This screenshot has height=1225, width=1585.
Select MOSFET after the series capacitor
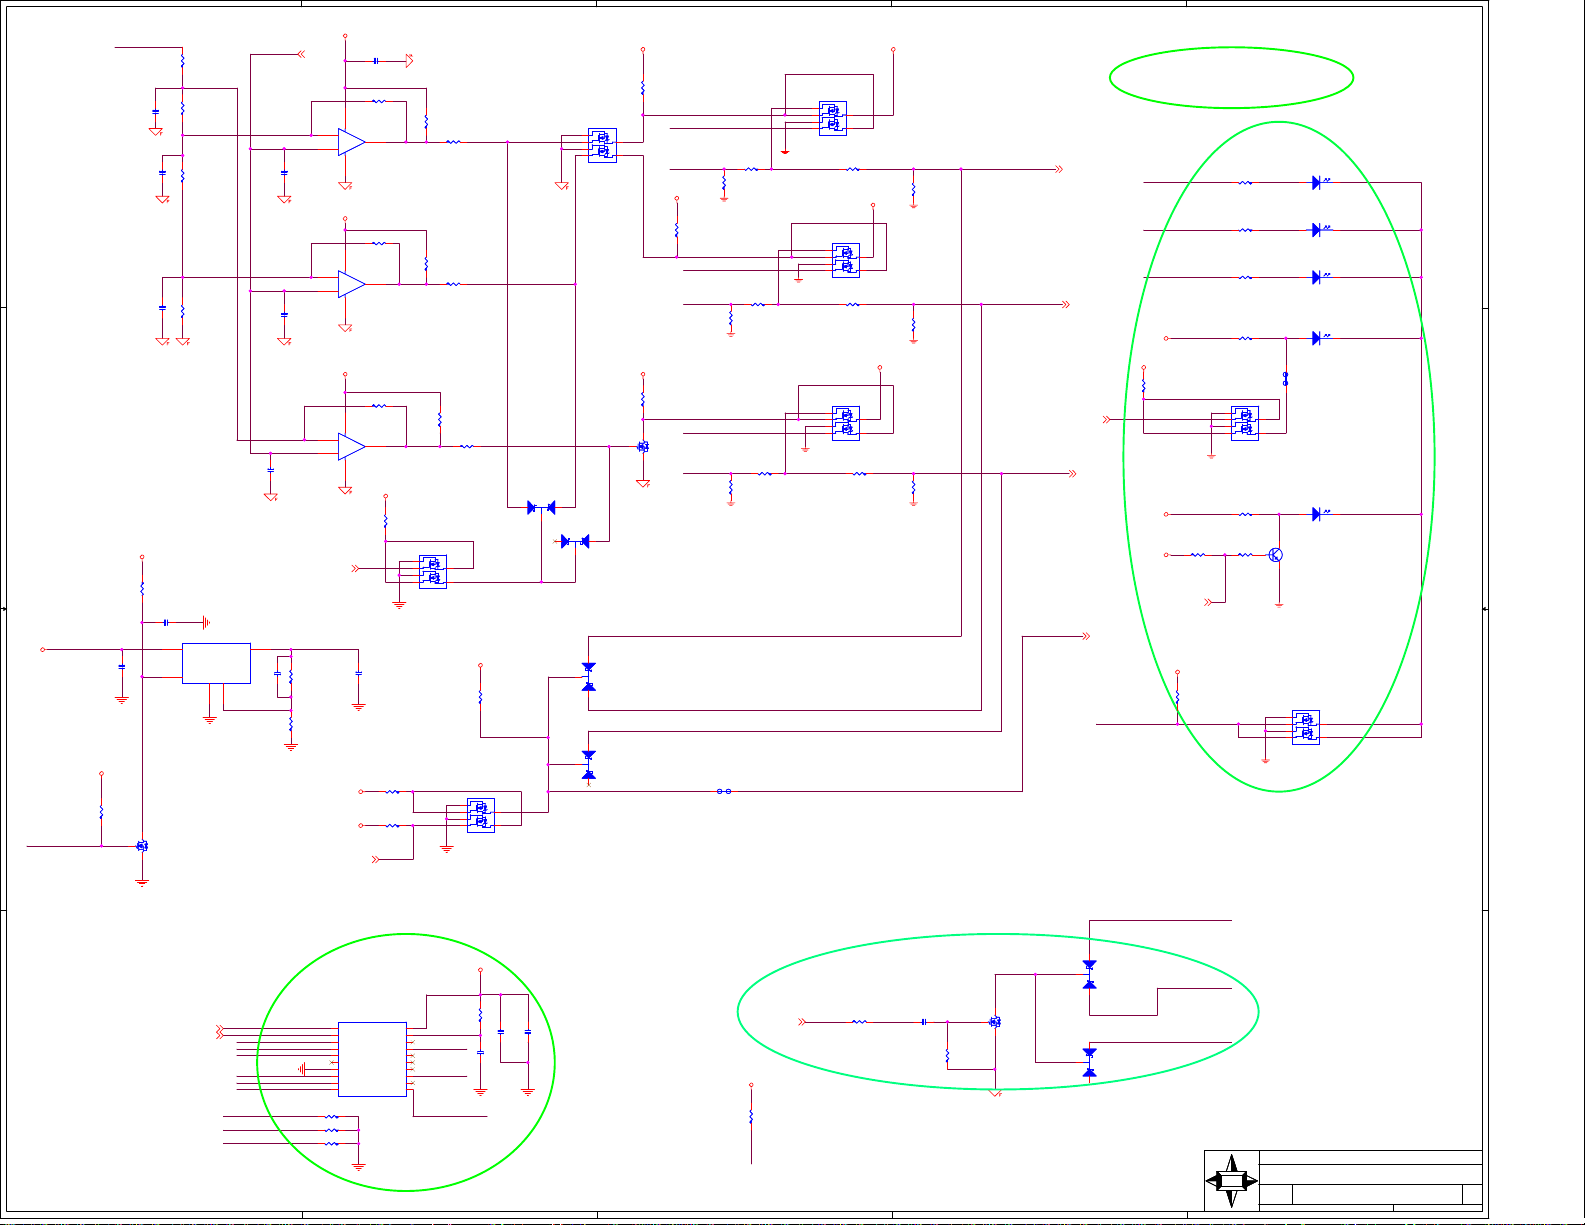pos(994,1022)
